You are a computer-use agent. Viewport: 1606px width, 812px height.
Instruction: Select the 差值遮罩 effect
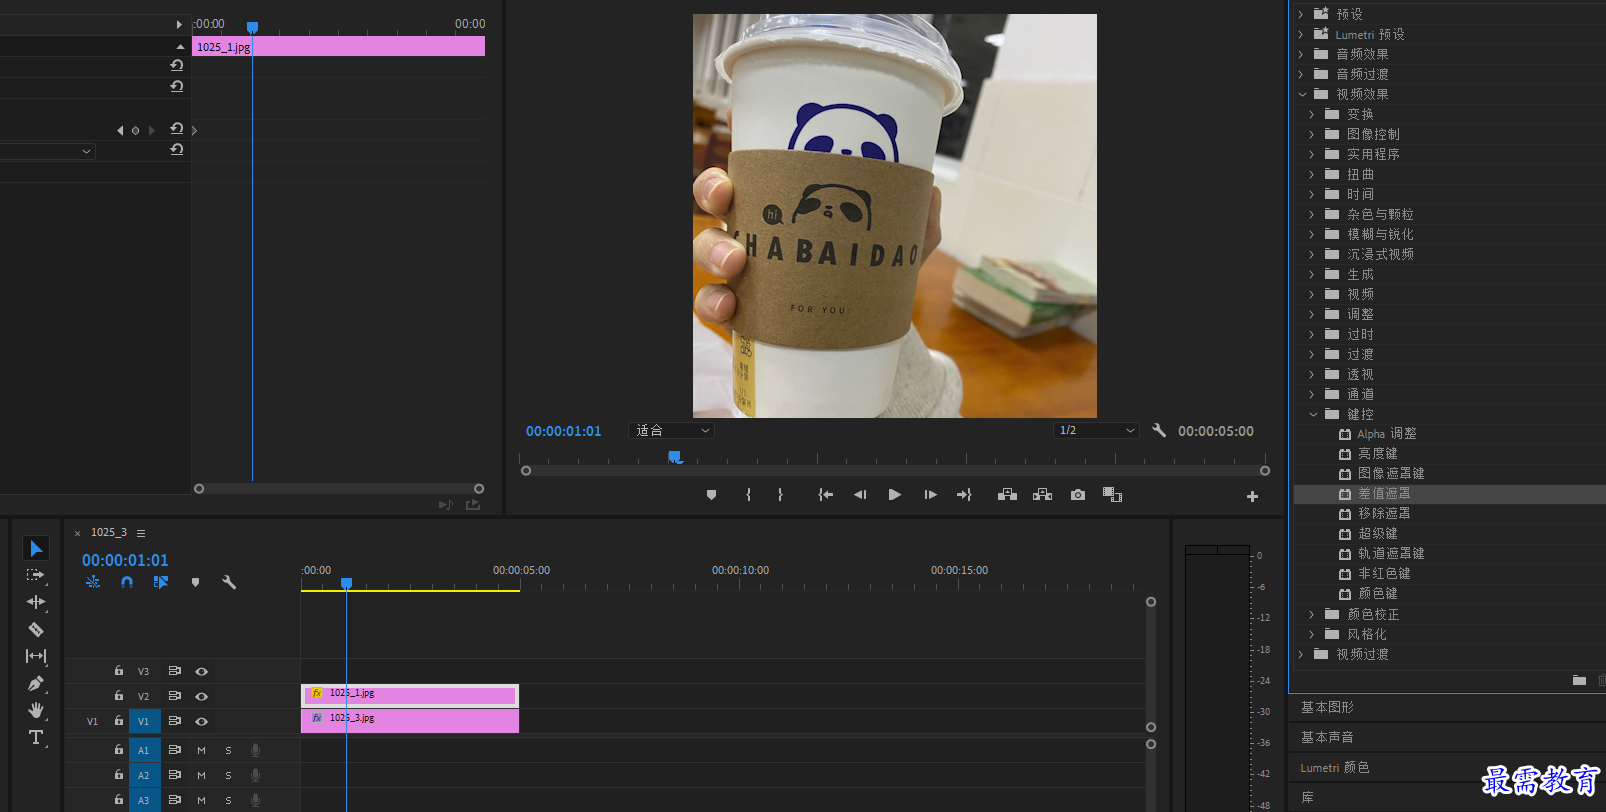(x=1384, y=493)
